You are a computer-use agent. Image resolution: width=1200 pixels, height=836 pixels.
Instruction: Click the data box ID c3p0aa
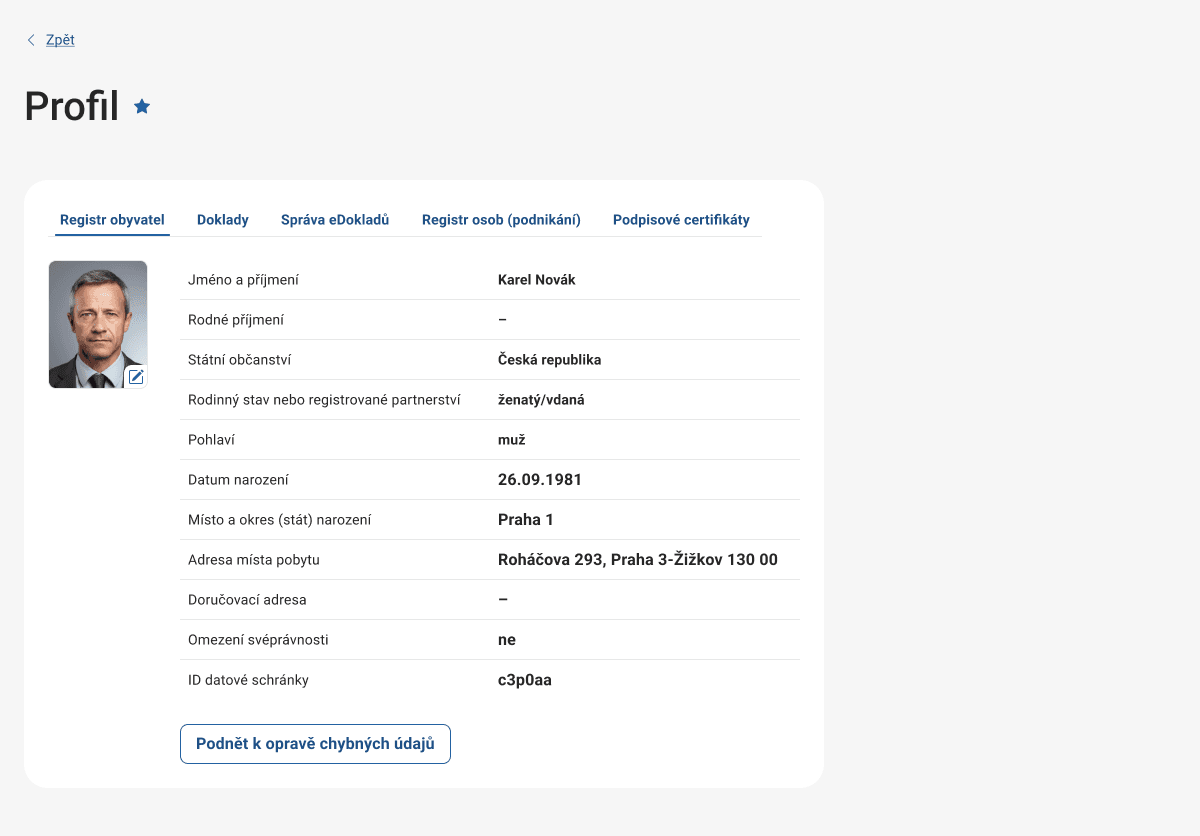(x=524, y=680)
